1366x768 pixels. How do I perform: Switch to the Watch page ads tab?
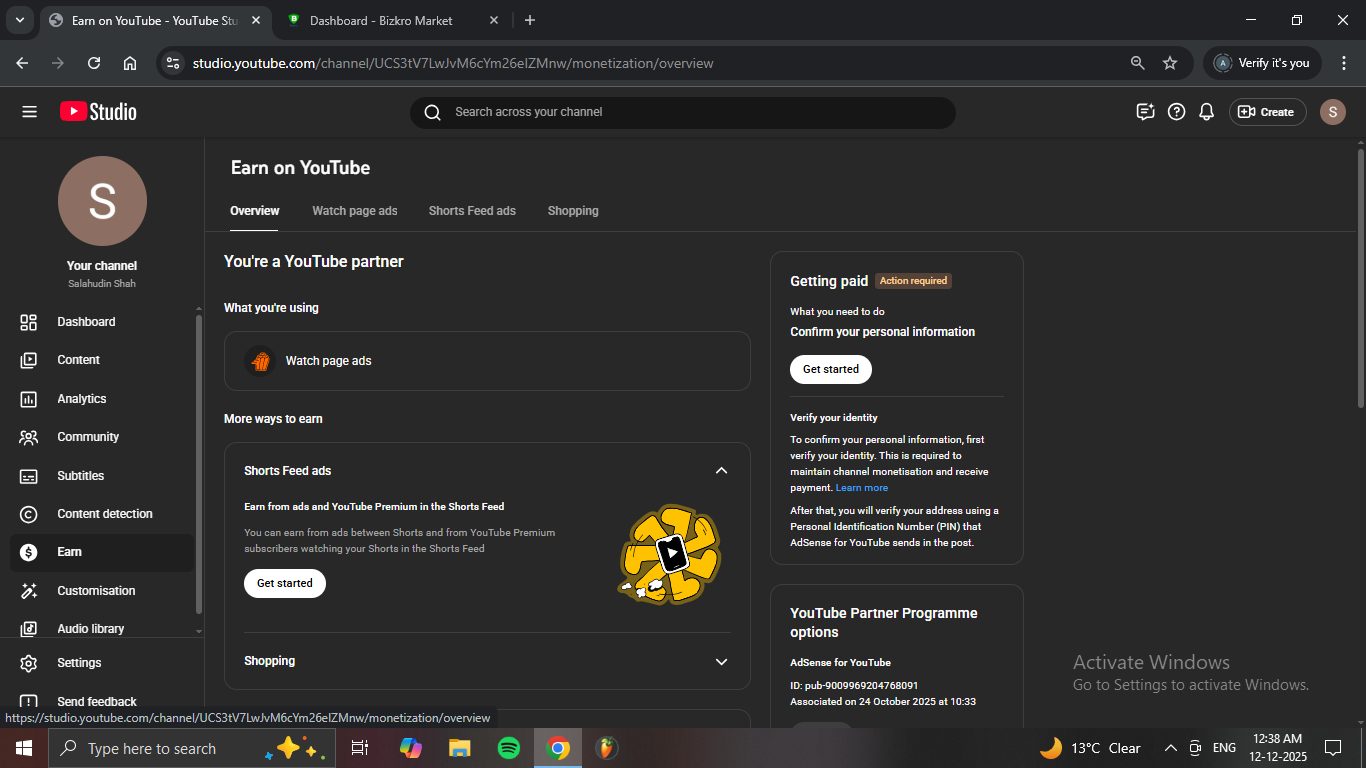tap(354, 211)
